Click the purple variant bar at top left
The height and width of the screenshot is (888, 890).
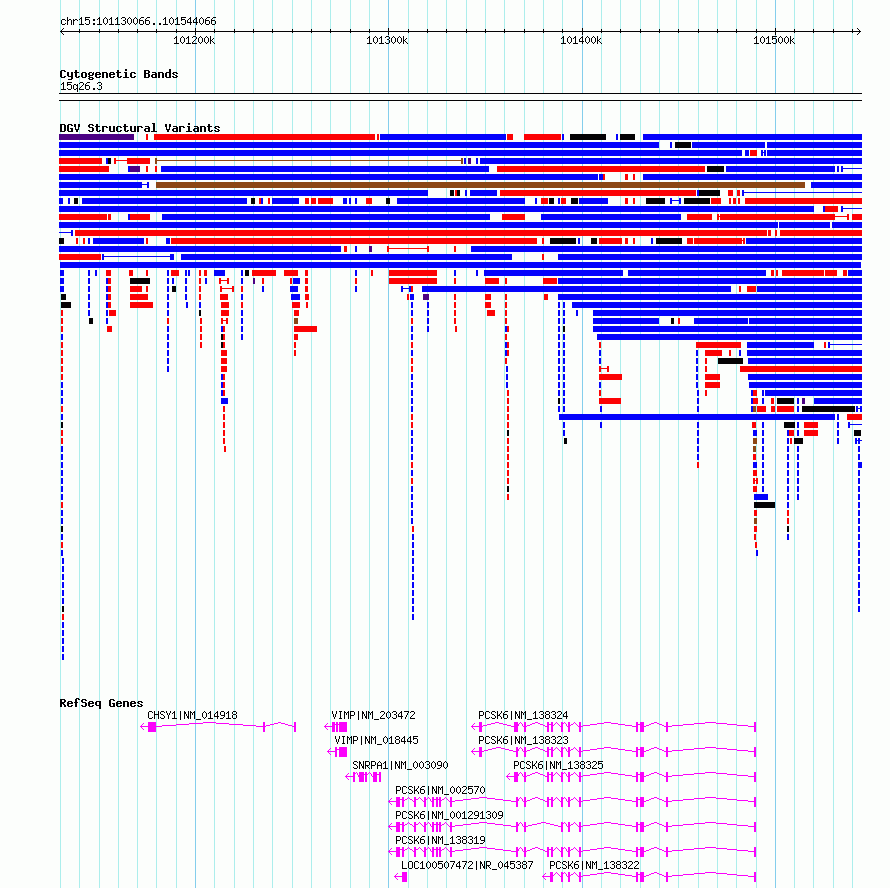click(96, 137)
